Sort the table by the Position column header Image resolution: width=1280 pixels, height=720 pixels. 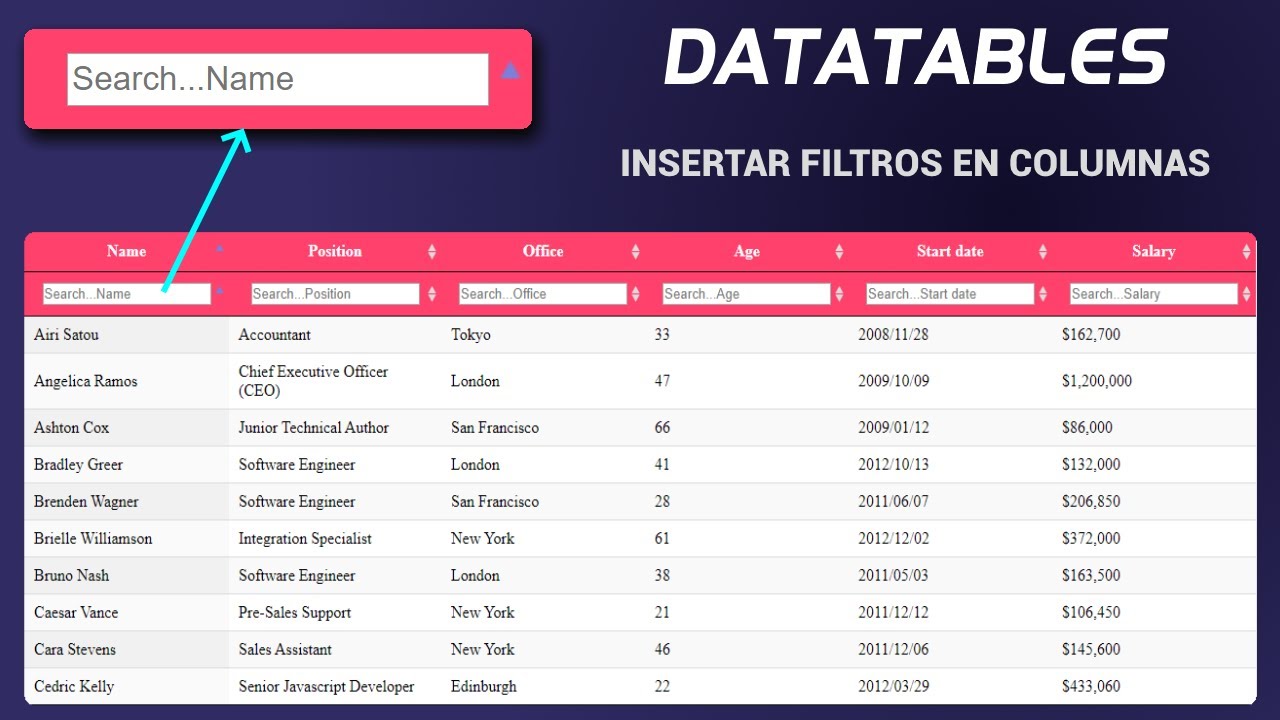(x=335, y=252)
